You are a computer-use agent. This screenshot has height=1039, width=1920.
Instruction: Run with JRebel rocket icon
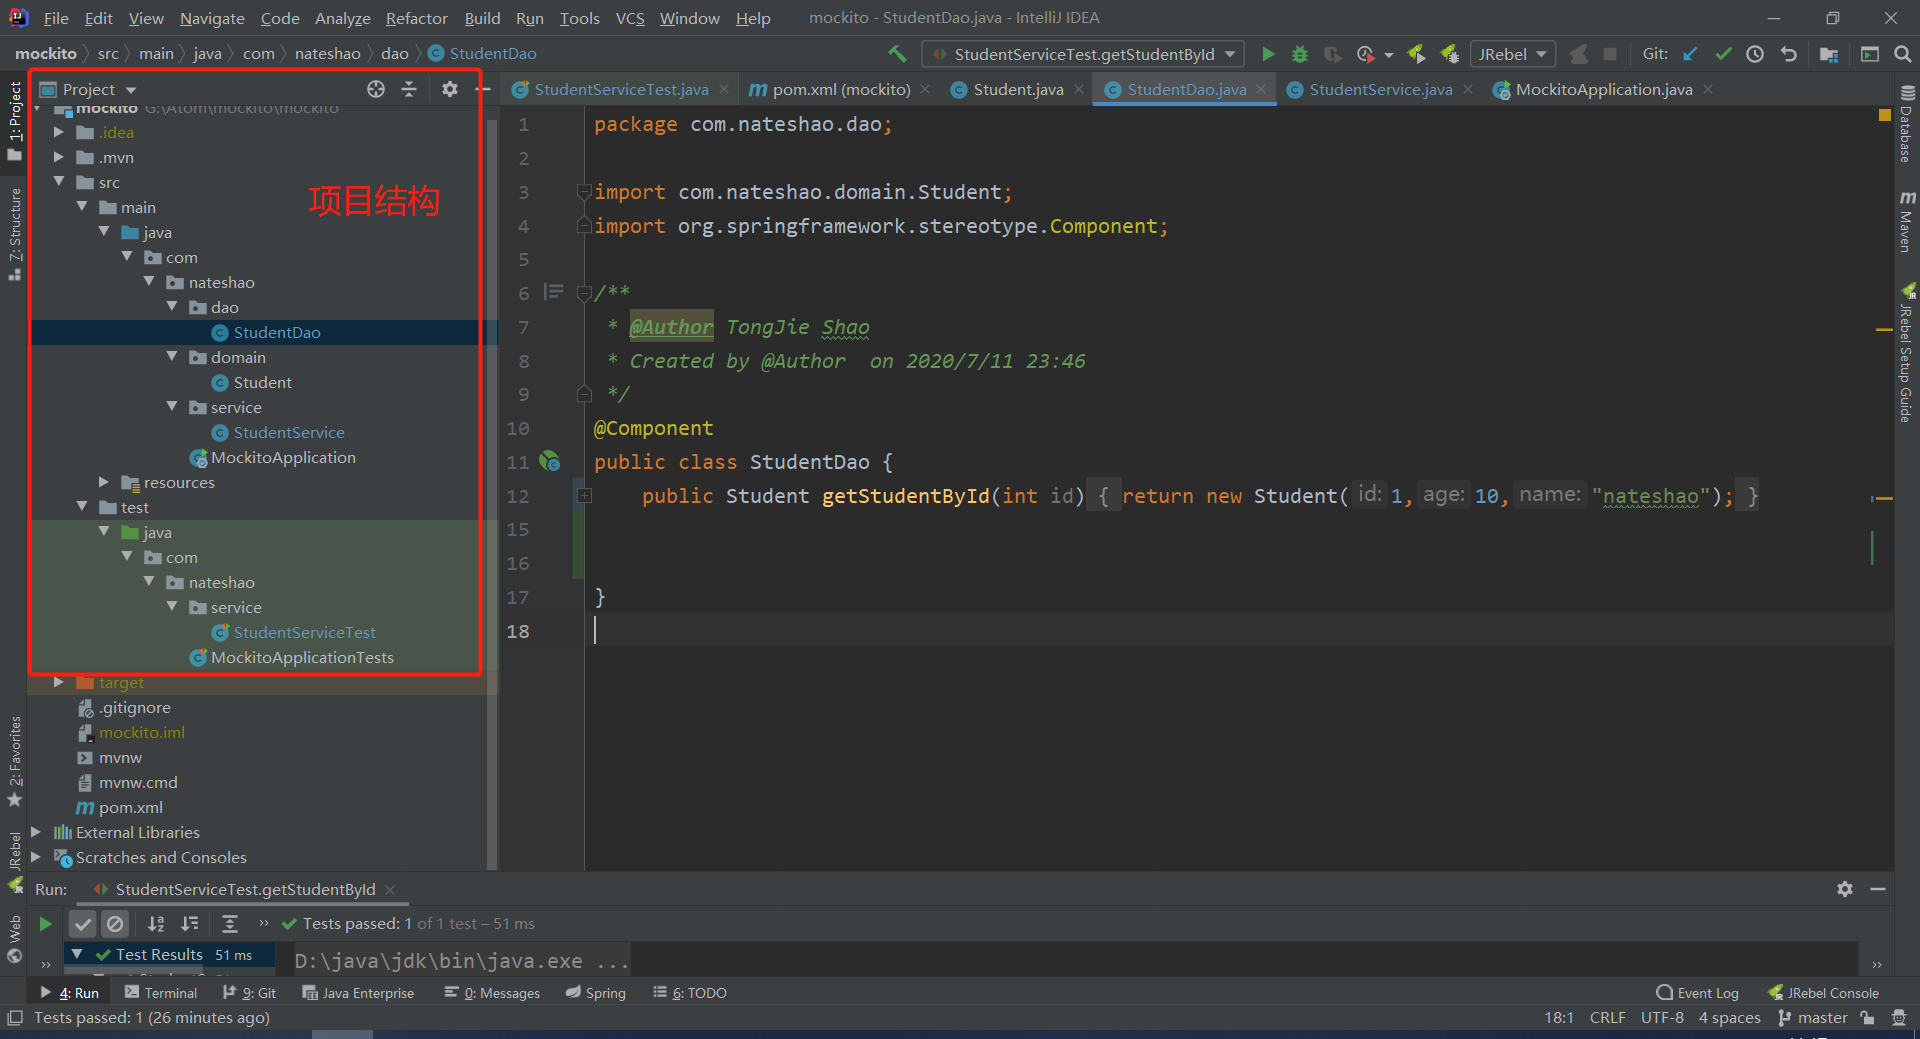[1416, 54]
